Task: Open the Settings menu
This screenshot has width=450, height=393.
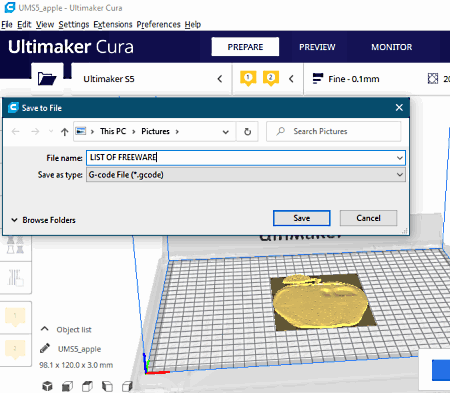Action: (x=74, y=24)
